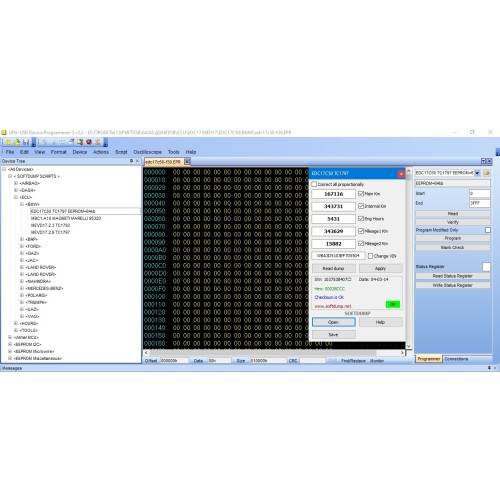Click the Open file toolbar icon

[17, 142]
